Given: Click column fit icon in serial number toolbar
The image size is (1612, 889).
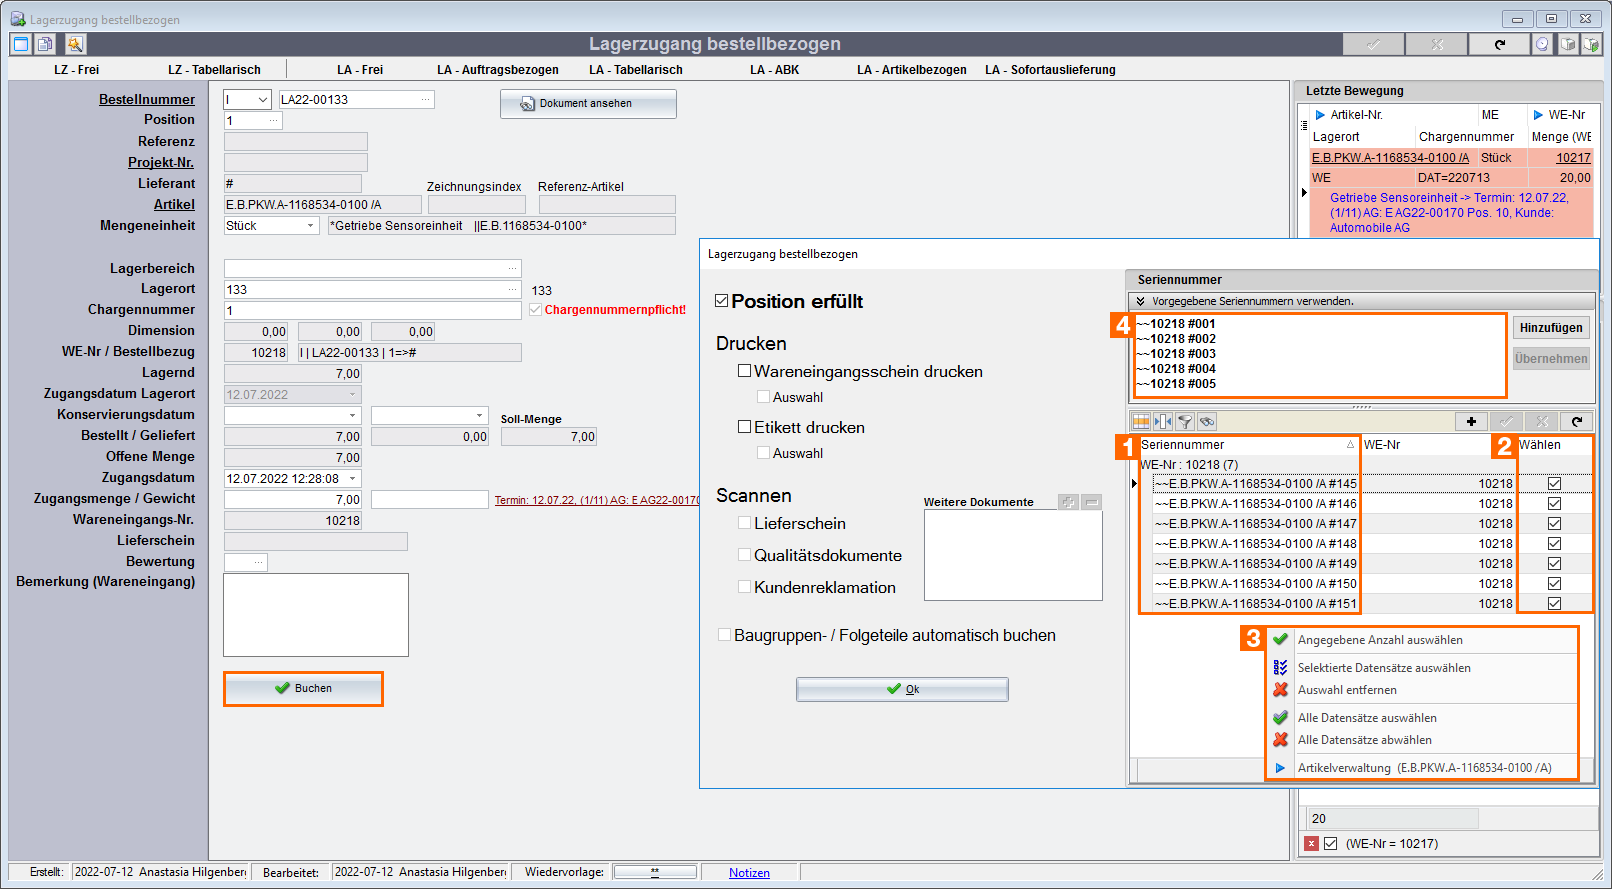Looking at the screenshot, I should click(1163, 422).
